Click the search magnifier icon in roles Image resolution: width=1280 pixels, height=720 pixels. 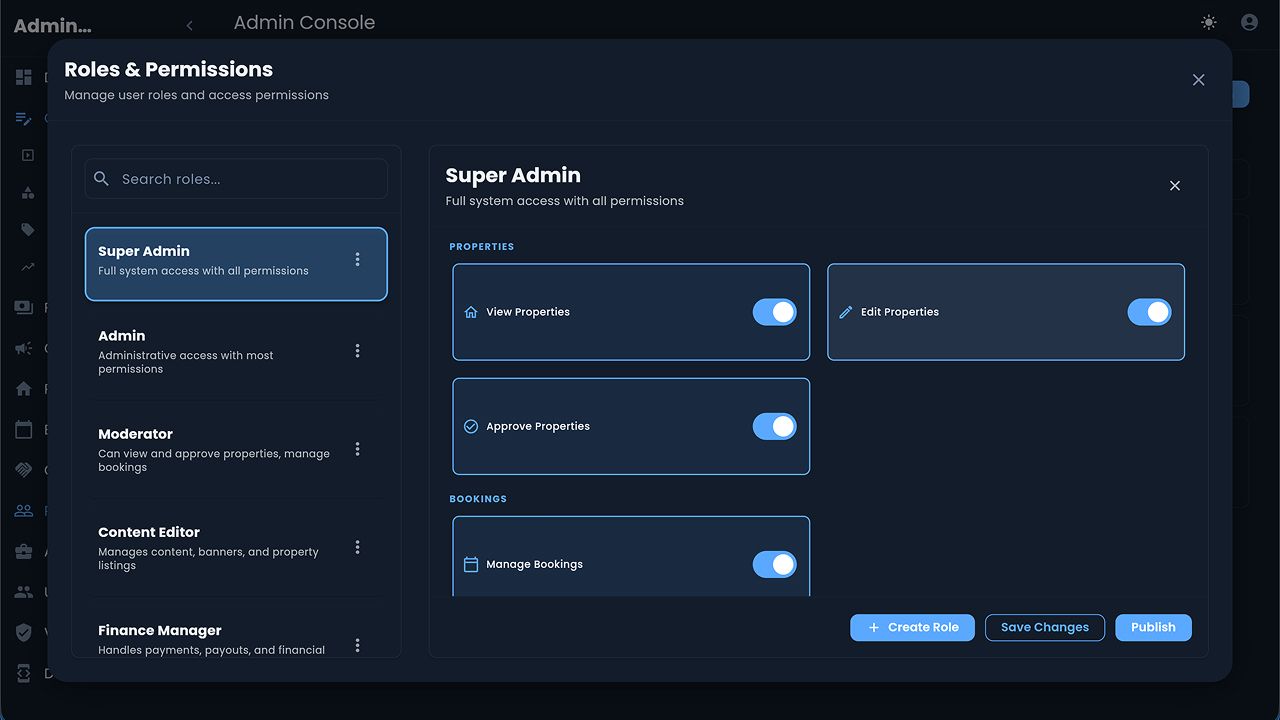(x=101, y=179)
